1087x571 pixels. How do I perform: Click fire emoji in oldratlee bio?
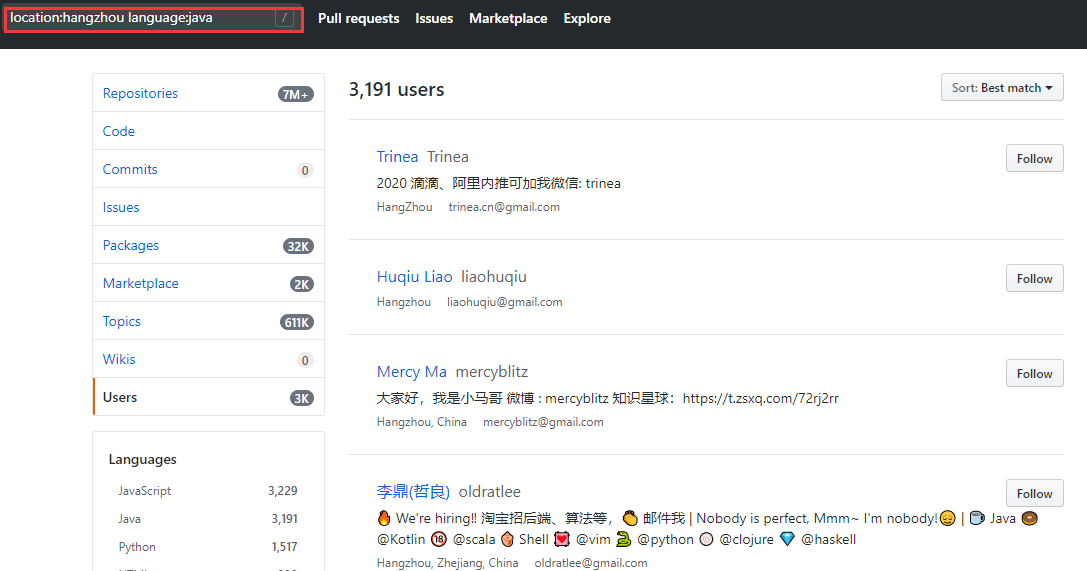pyautogui.click(x=384, y=518)
